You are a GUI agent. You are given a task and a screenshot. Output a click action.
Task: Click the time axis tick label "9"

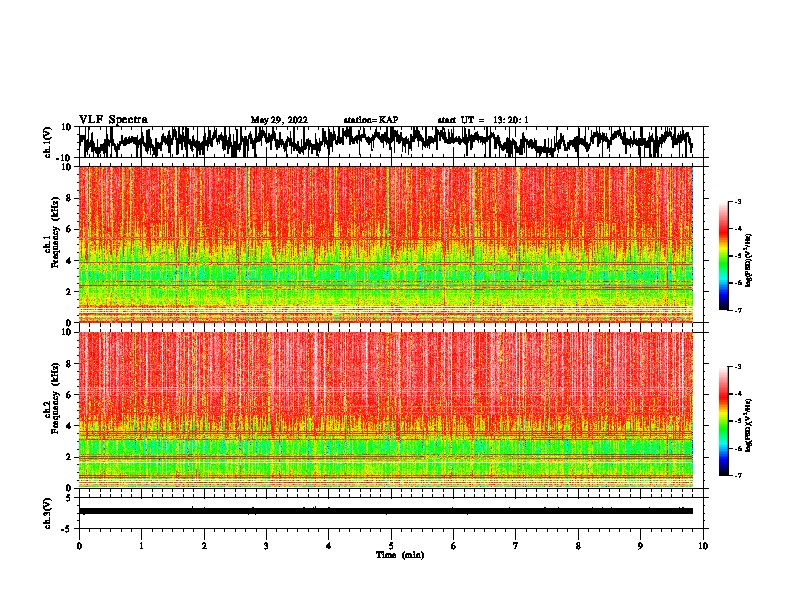[x=640, y=546]
